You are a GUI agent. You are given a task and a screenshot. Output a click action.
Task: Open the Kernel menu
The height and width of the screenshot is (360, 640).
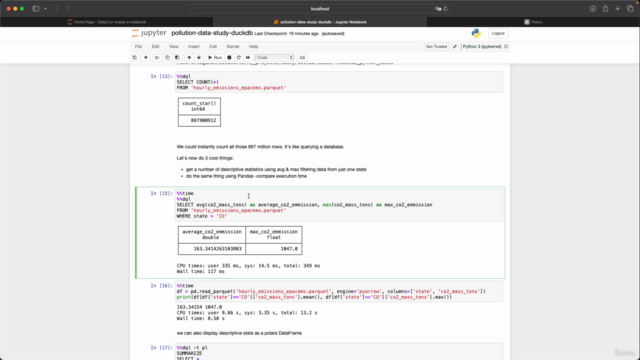tap(233, 47)
